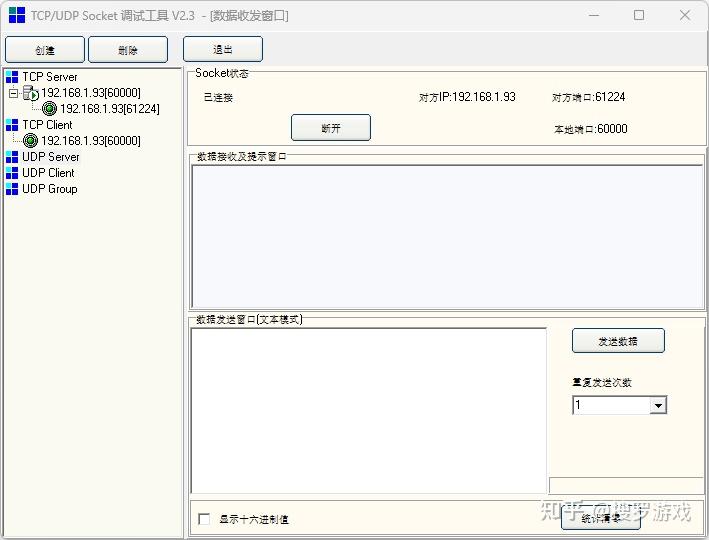This screenshot has width=709, height=540.
Task: Click the 已连接 status text
Action: coord(218,97)
